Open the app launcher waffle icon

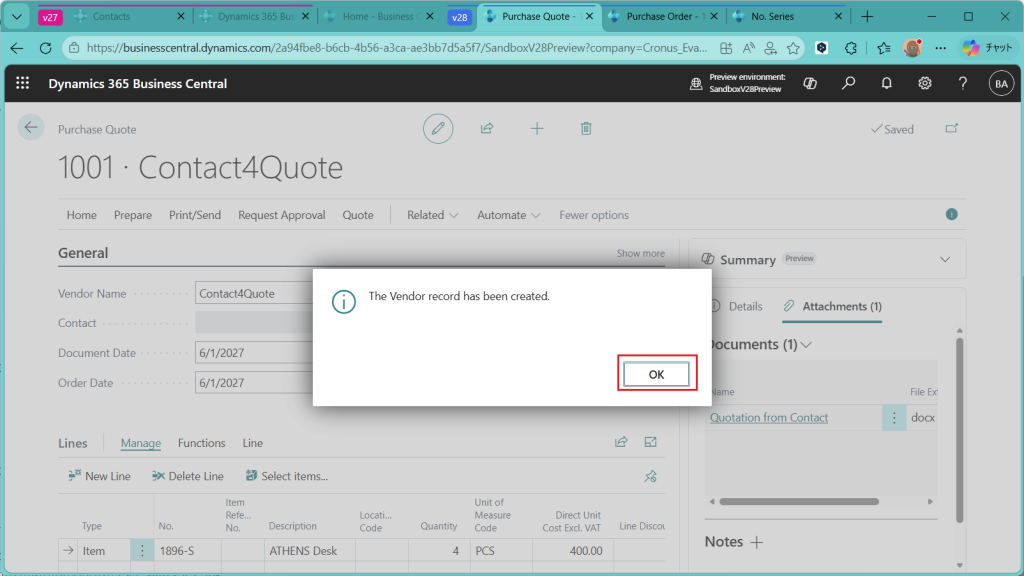[23, 84]
